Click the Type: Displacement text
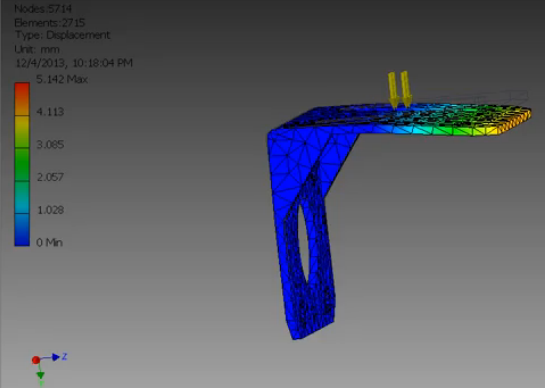This screenshot has width=545, height=388. click(x=62, y=35)
